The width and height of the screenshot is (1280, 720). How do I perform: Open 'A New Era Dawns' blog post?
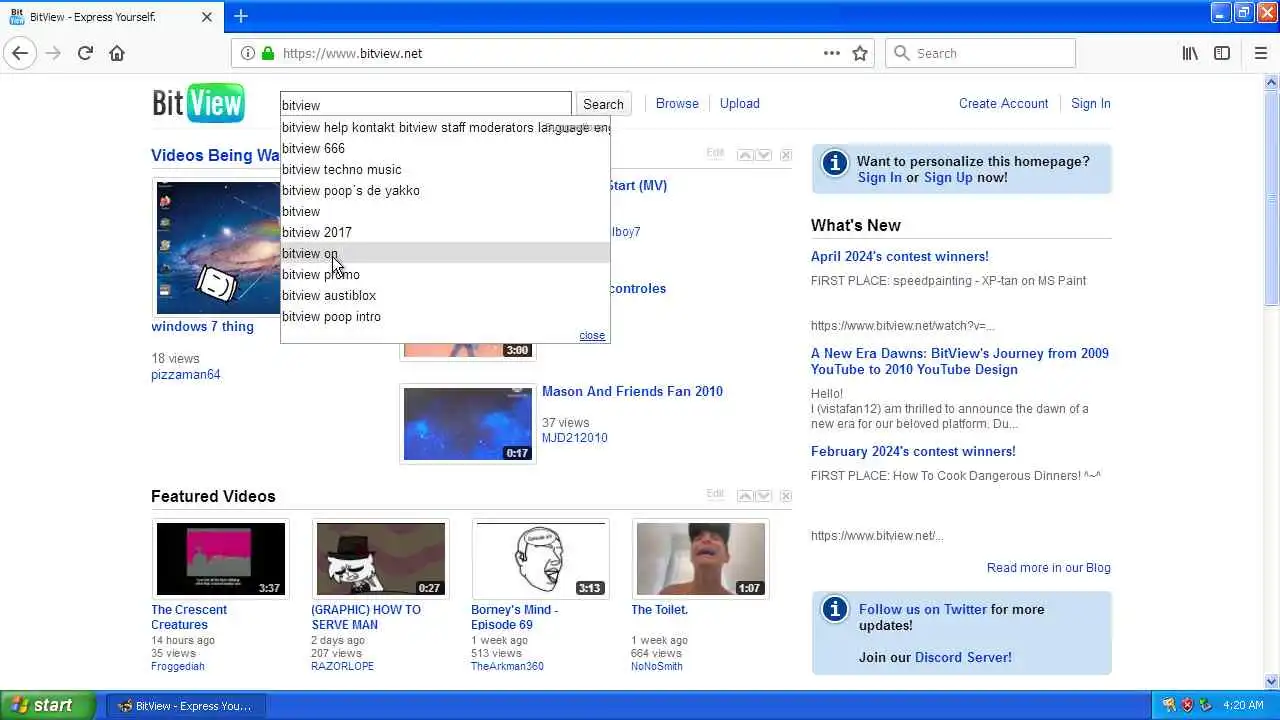pyautogui.click(x=960, y=361)
